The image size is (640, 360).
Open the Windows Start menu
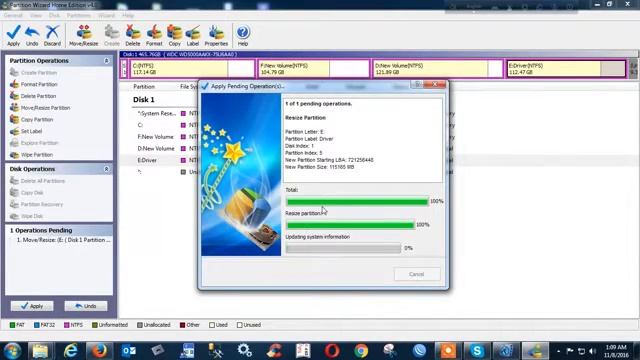click(12, 351)
